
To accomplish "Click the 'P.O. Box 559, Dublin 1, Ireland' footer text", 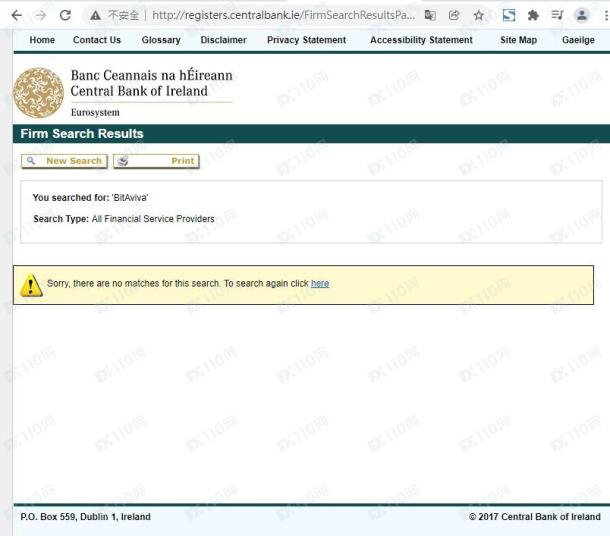I will pos(86,517).
